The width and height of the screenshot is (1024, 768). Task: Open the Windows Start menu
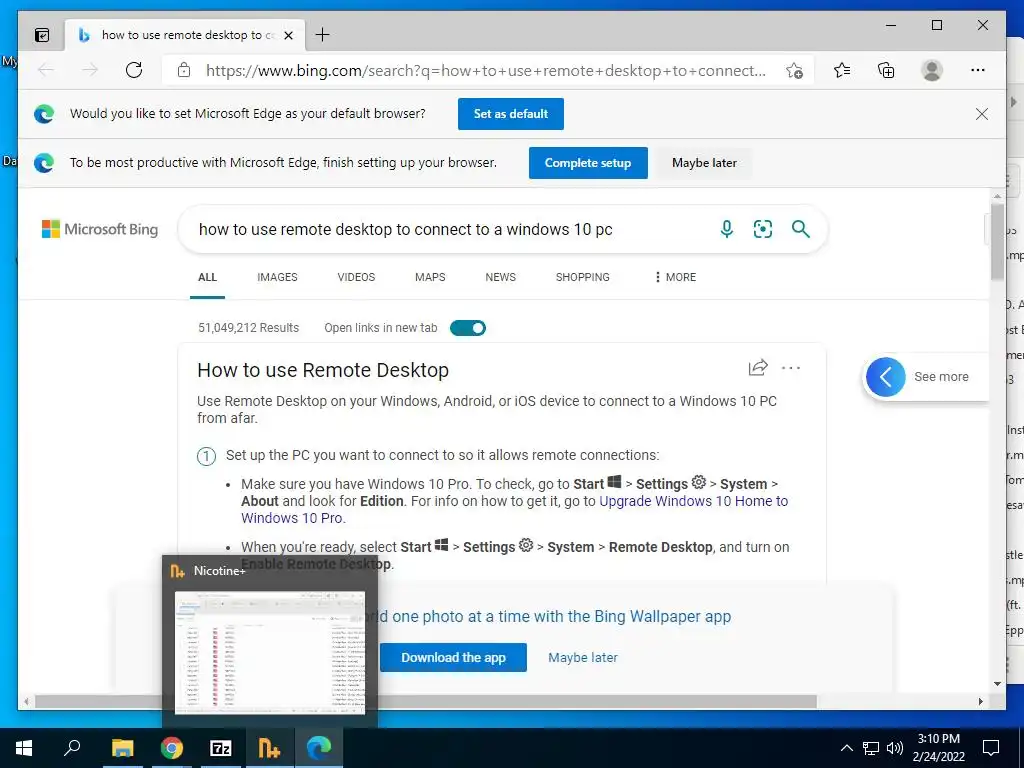coord(24,748)
